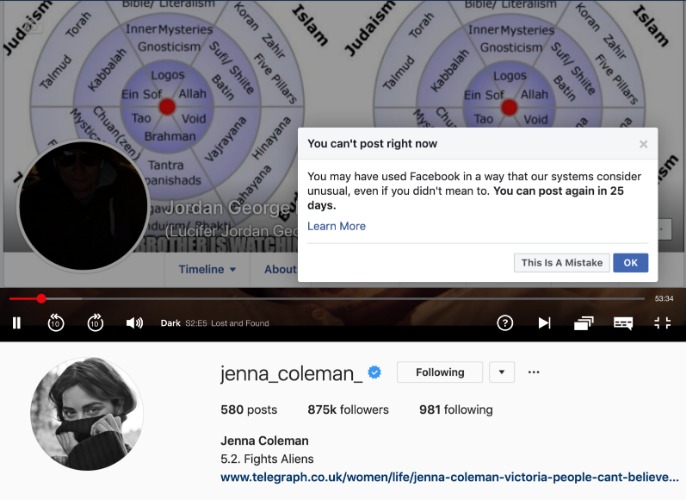Open subtitles and audio options icon
The image size is (686, 500).
pos(623,323)
